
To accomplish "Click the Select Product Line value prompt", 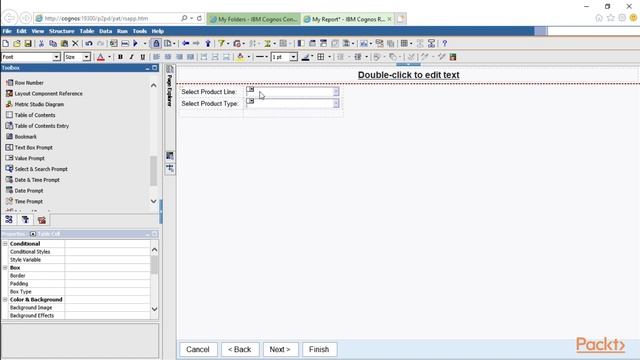I will point(293,91).
